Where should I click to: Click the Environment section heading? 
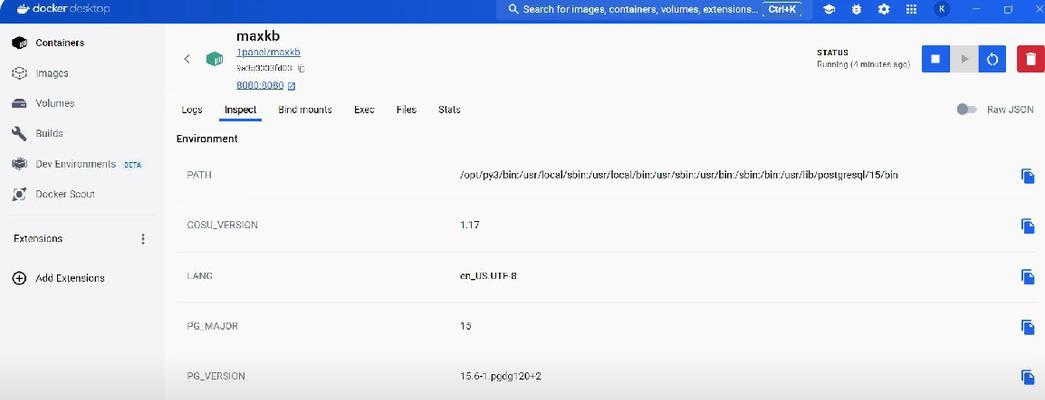(207, 139)
